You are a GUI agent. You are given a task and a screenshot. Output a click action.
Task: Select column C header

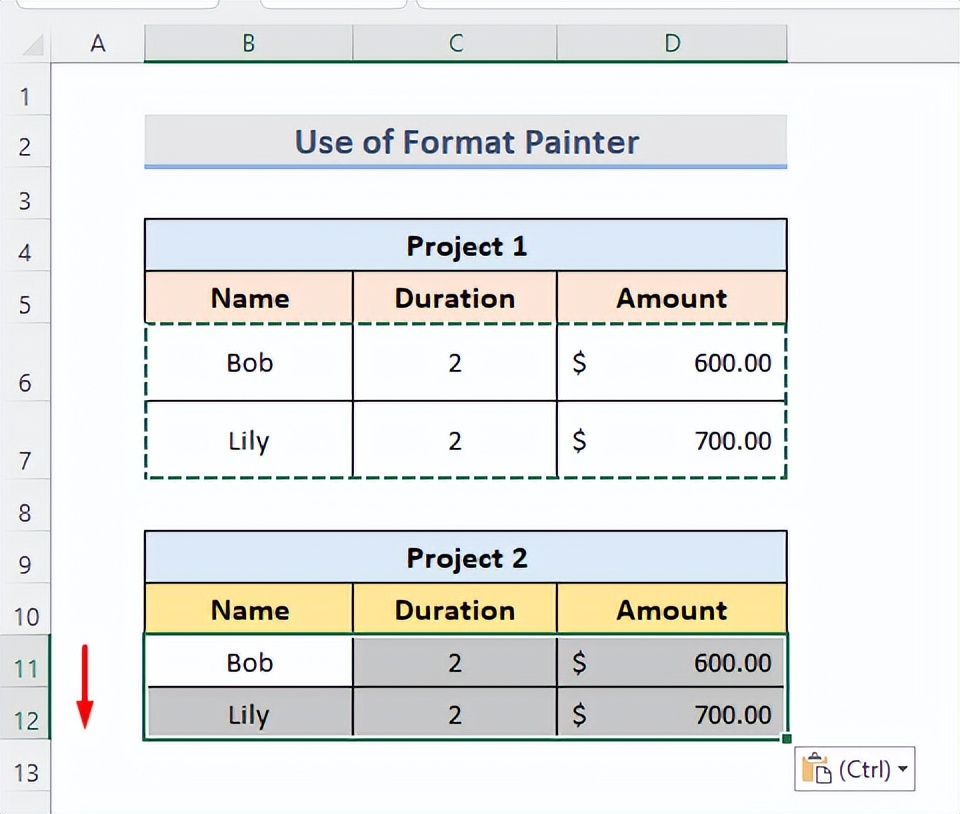(x=455, y=43)
